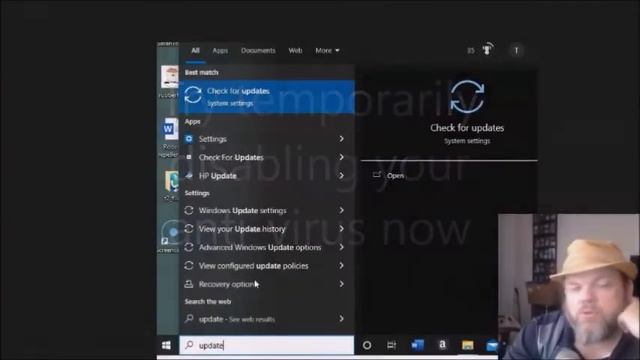The height and width of the screenshot is (360, 640).
Task: Click the Check for updates preview title
Action: (467, 128)
